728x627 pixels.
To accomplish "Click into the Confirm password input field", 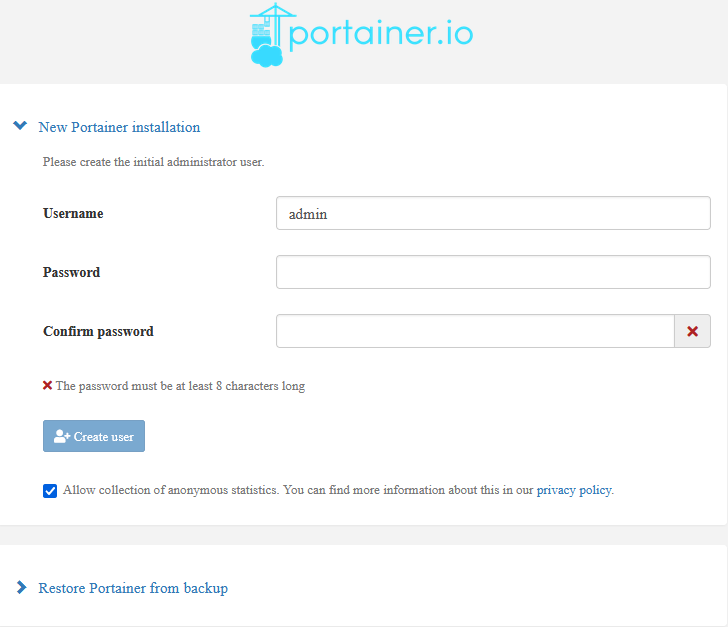I will (x=475, y=331).
